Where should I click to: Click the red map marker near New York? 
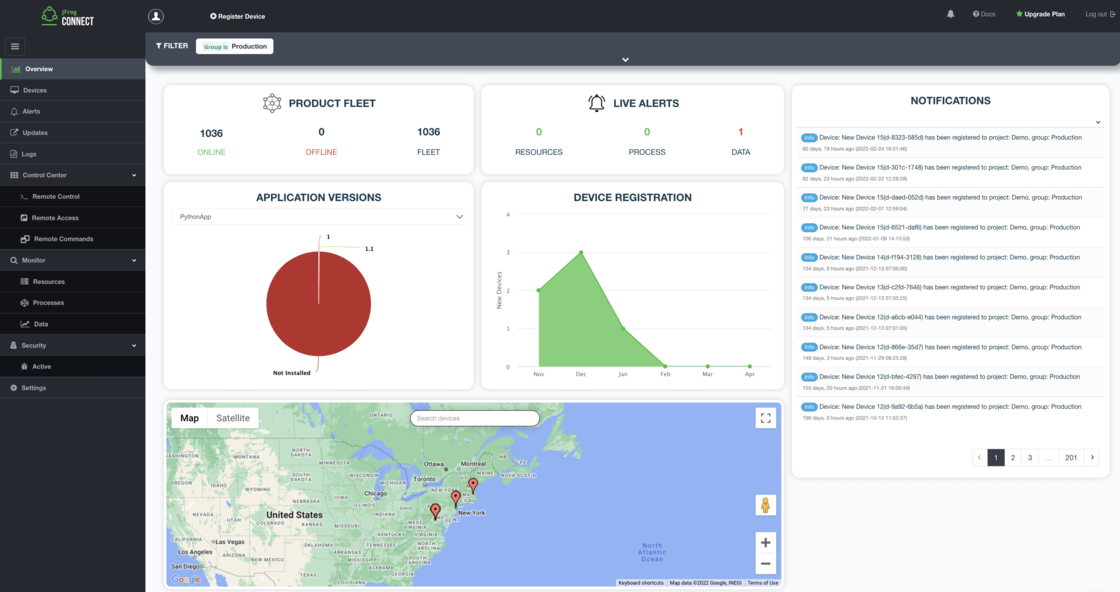click(456, 497)
